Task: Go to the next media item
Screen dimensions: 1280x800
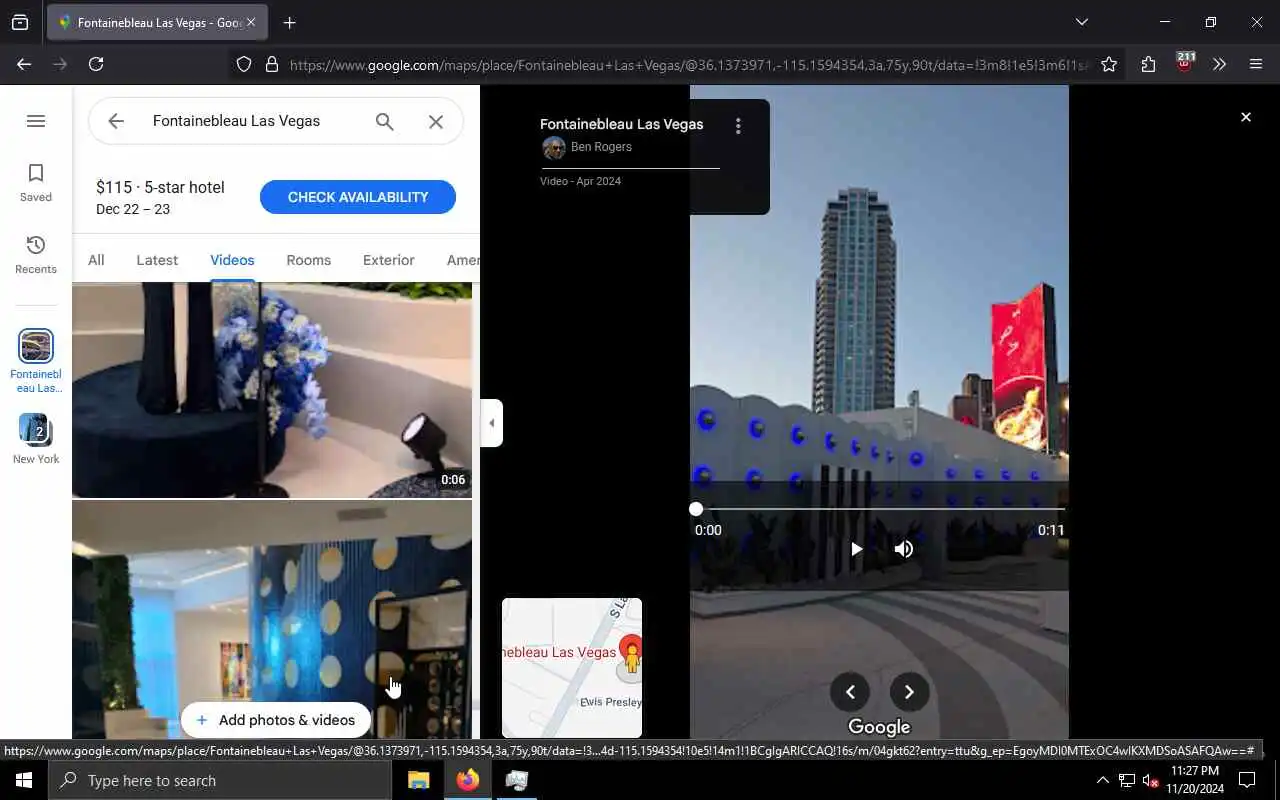Action: (909, 691)
